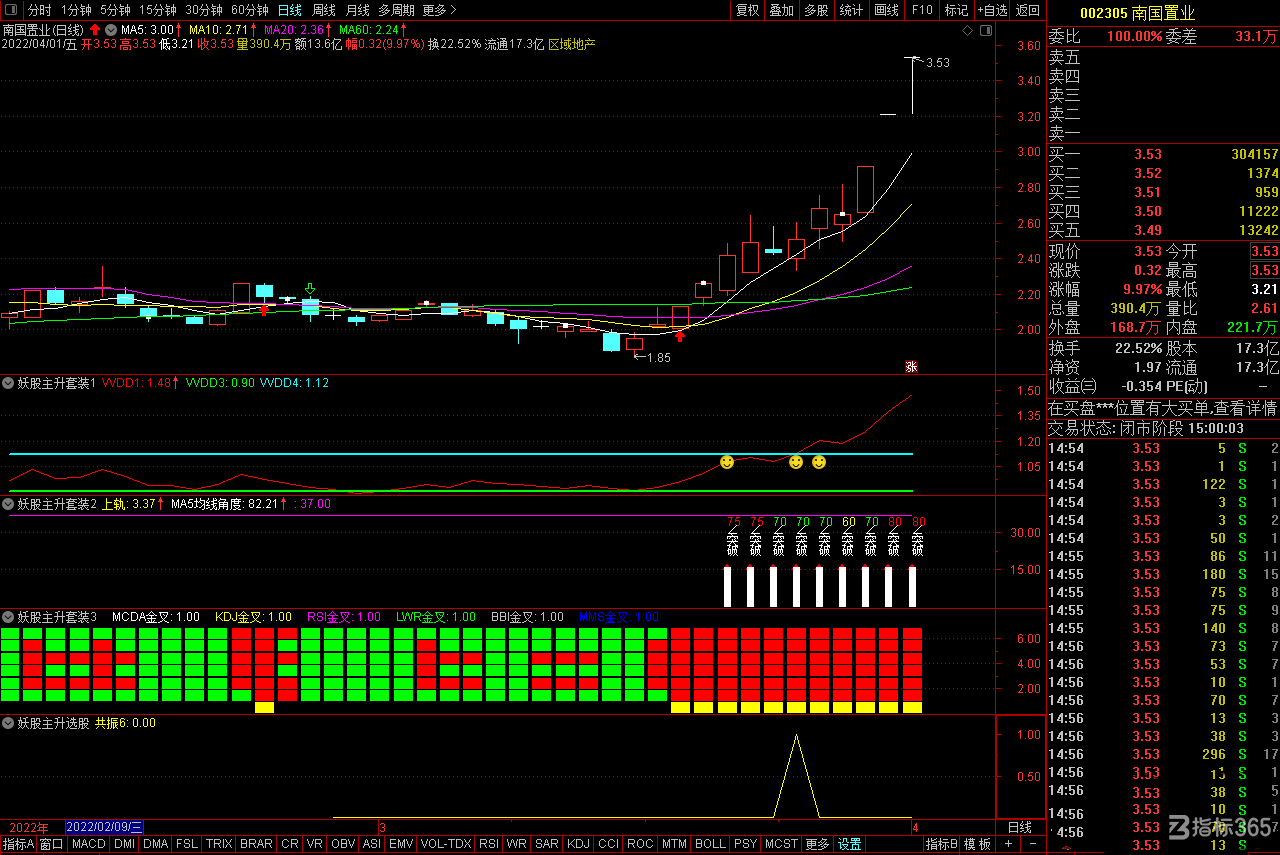Select the 15分钟 period

point(157,10)
